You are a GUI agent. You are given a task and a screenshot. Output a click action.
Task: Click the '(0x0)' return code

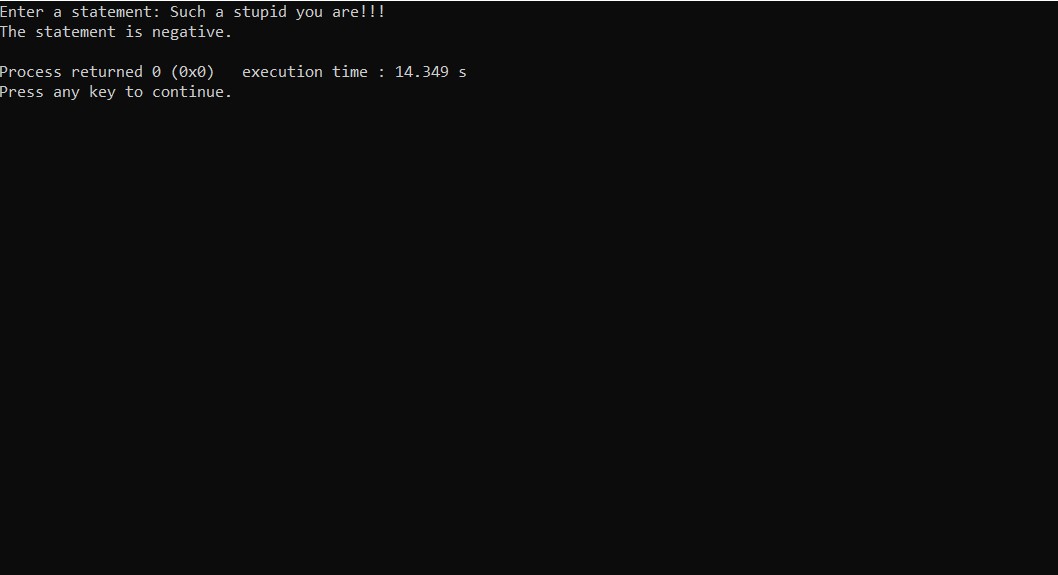[192, 72]
